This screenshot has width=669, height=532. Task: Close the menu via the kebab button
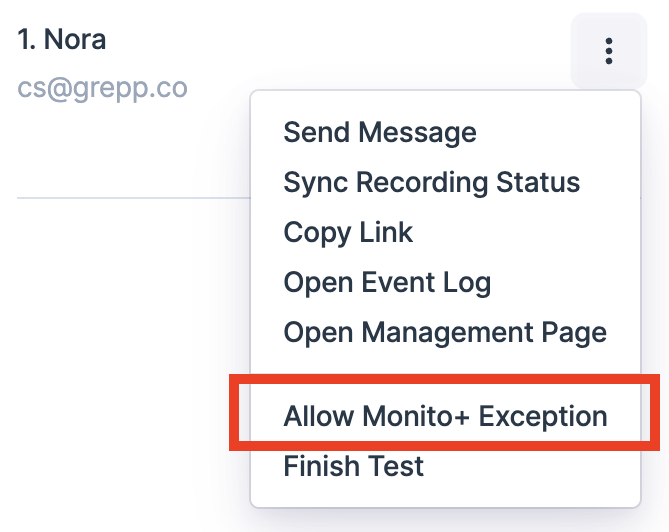608,51
